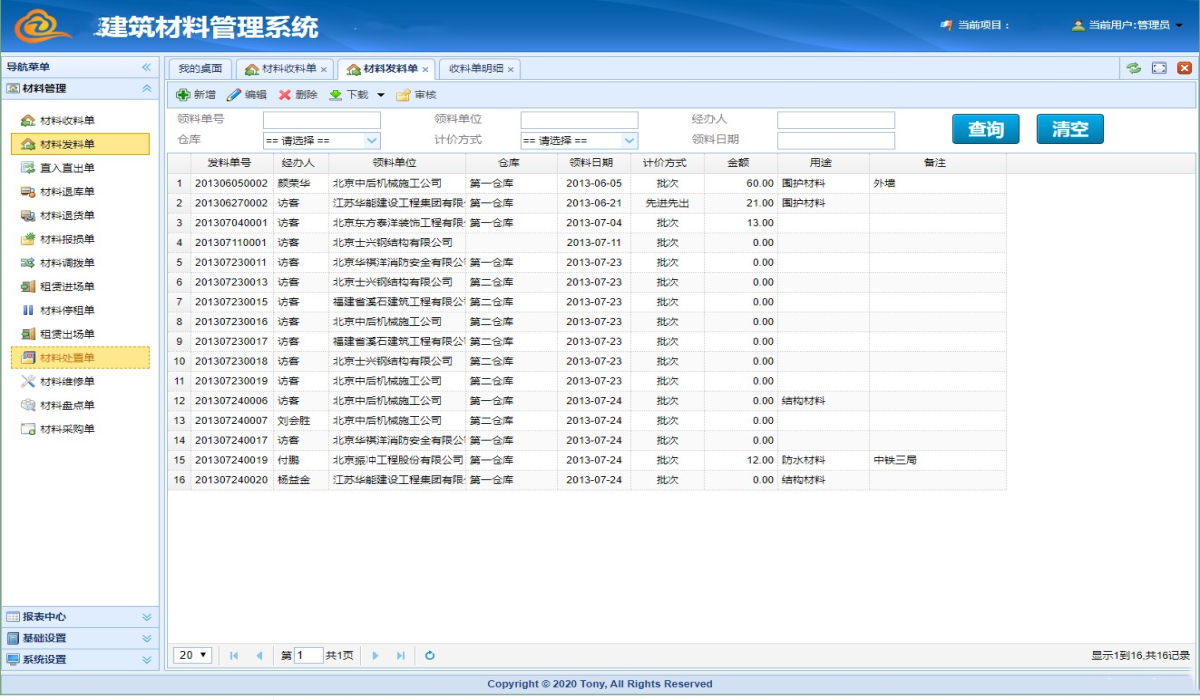The image size is (1200, 700).
Task: Click 下载 download toolbar button
Action: coord(349,95)
